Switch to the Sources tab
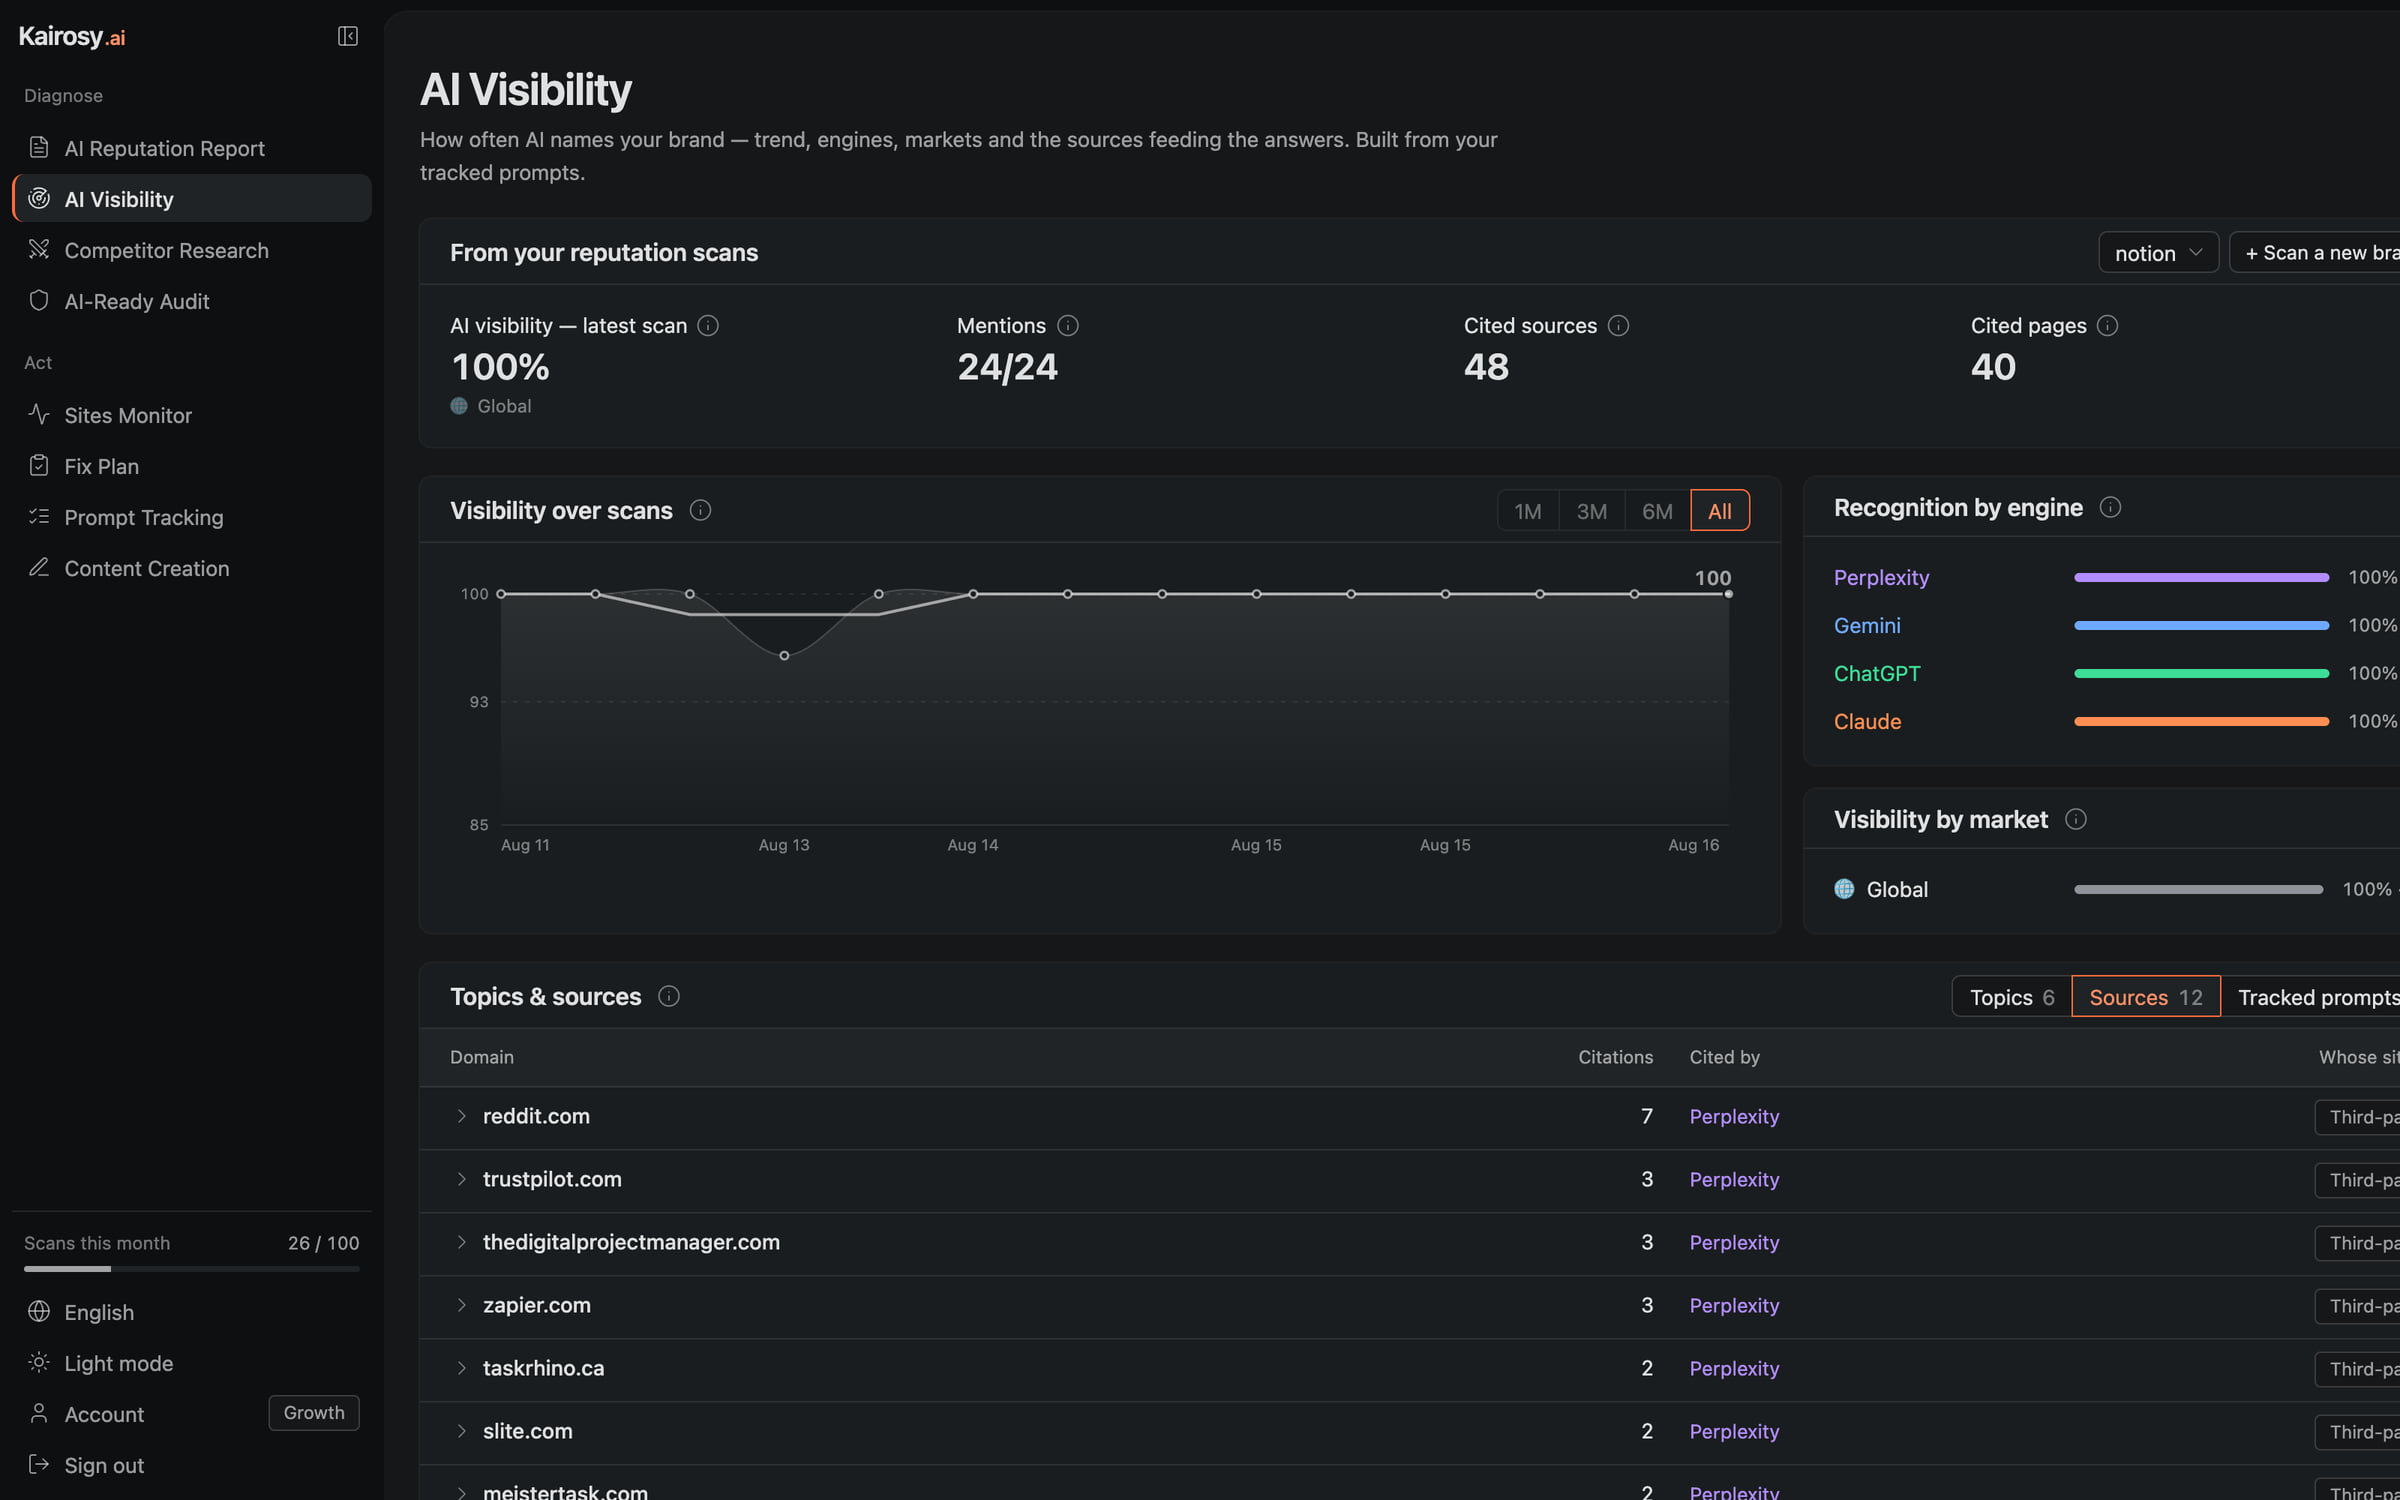Viewport: 2400px width, 1500px height. 2146,997
